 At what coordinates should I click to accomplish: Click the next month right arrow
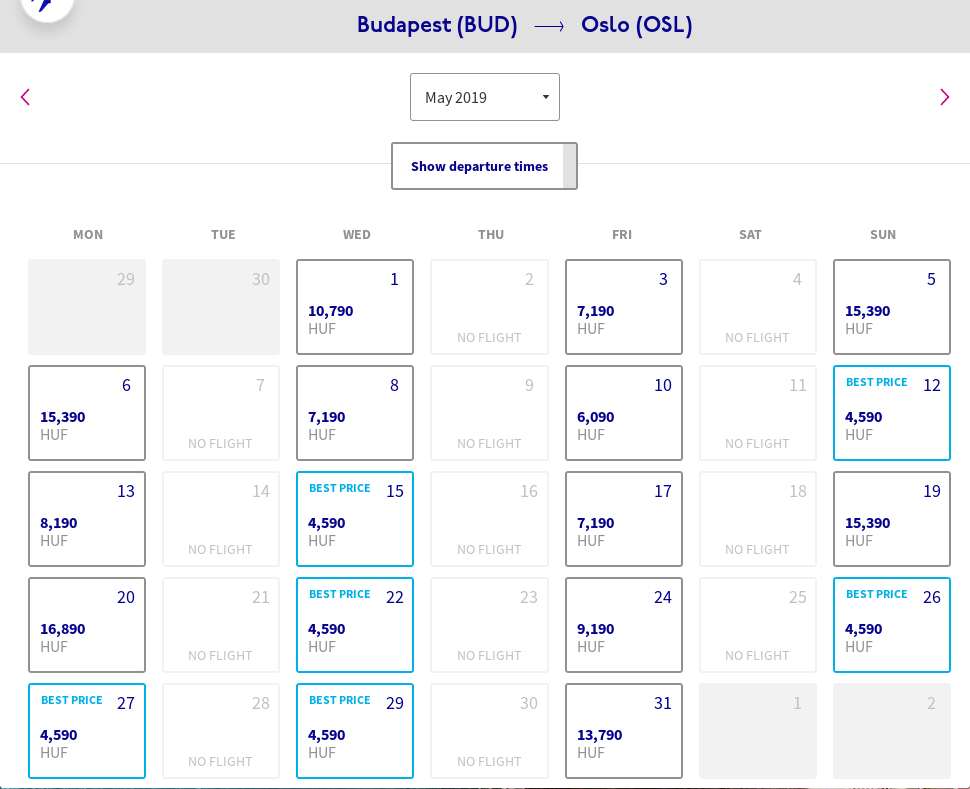point(944,97)
